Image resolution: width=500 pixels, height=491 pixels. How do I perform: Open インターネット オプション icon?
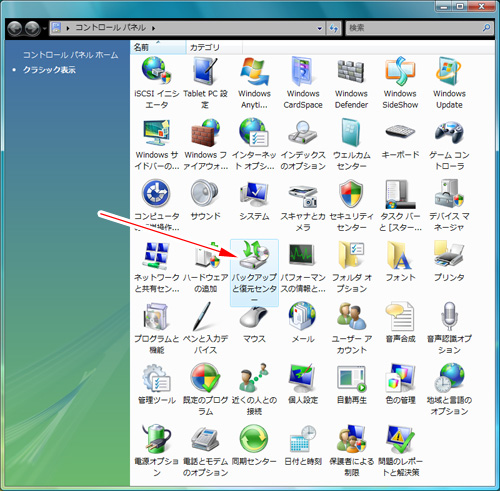(x=254, y=132)
